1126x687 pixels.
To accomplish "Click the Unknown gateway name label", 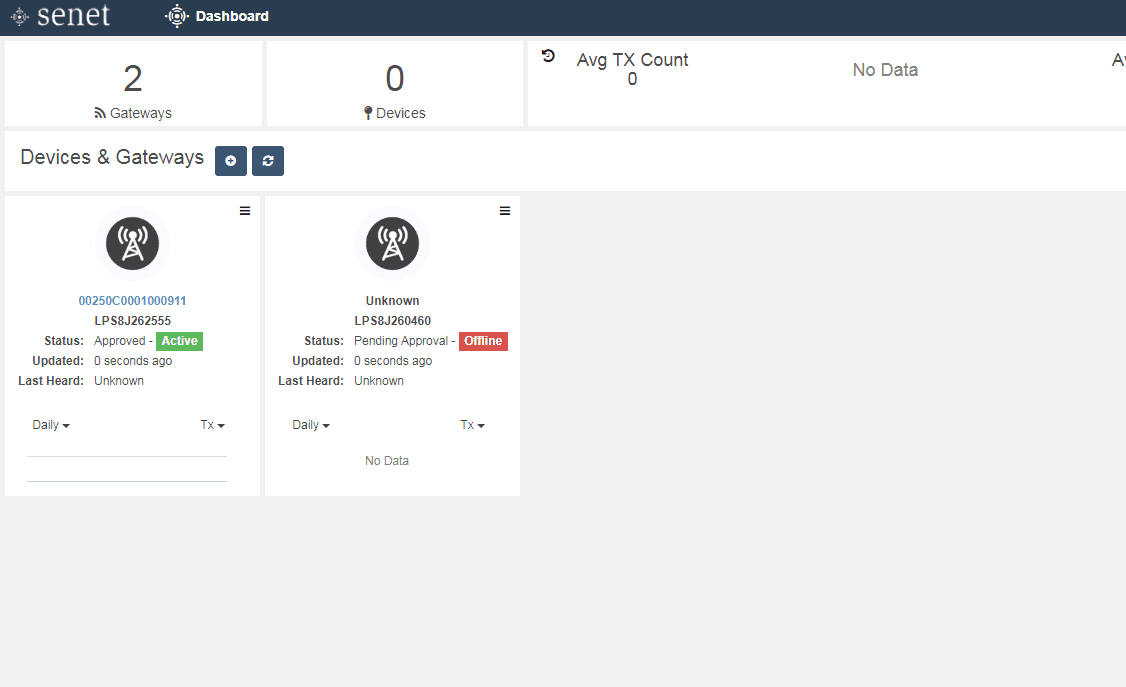I will tap(393, 301).
